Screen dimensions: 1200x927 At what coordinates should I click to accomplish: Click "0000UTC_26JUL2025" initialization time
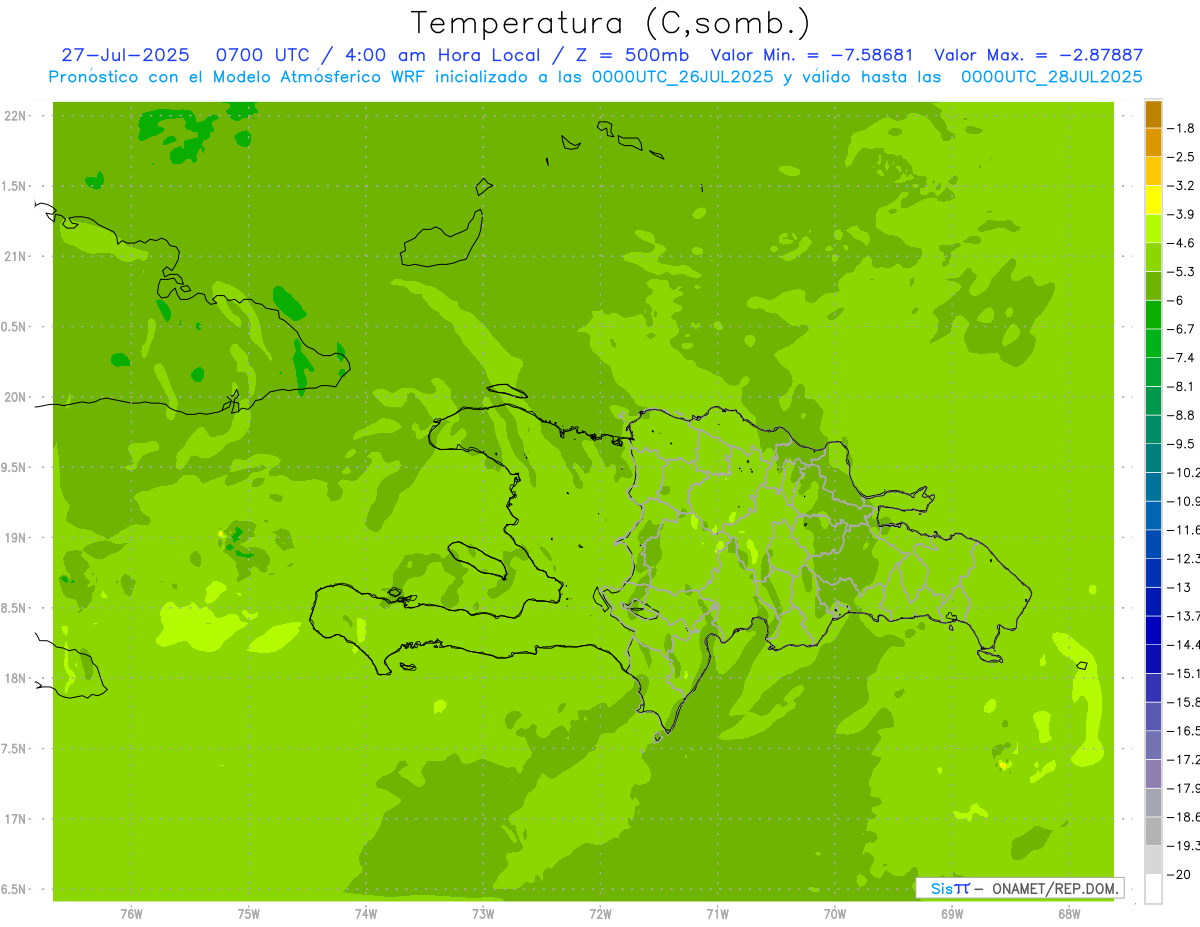682,77
